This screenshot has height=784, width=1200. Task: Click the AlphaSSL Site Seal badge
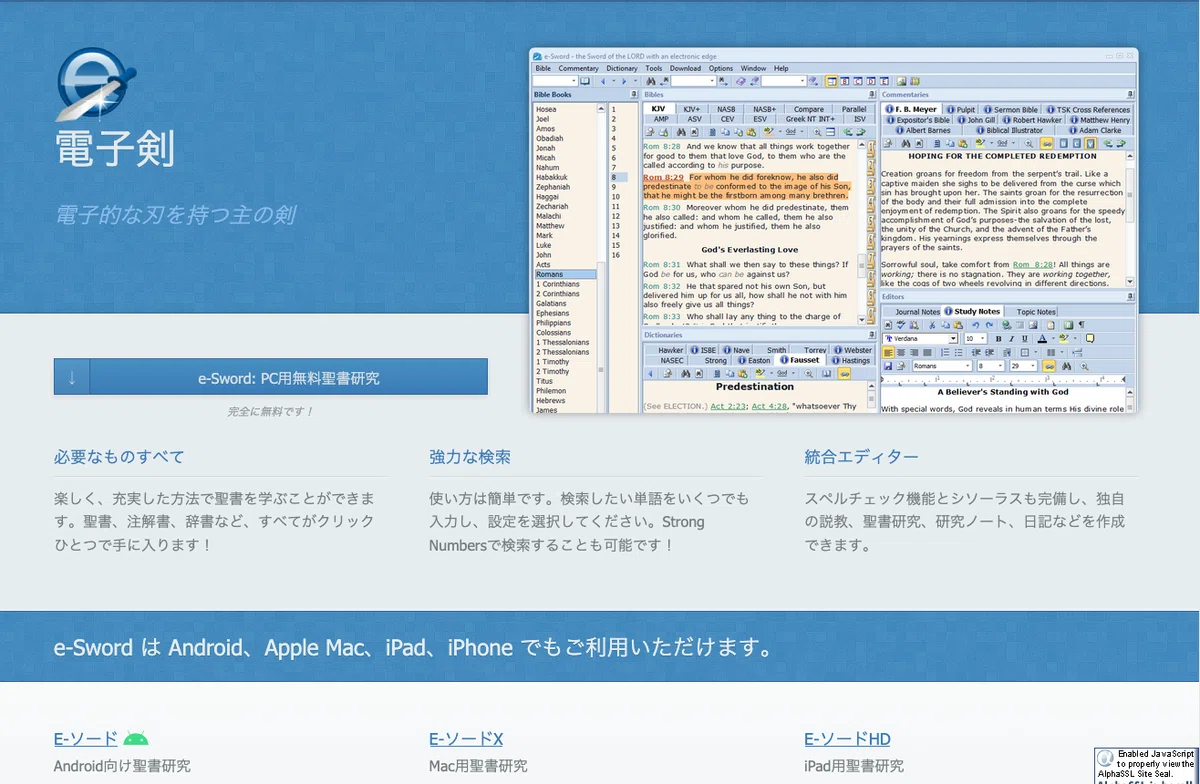[1146, 765]
